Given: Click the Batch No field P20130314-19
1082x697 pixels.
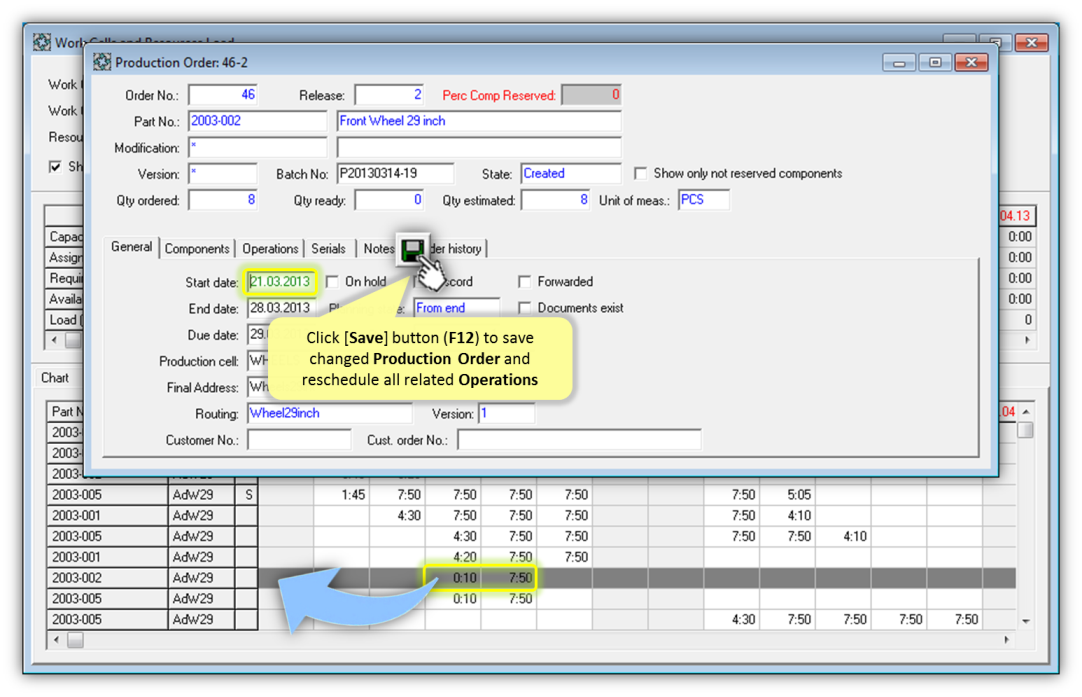Looking at the screenshot, I should (x=395, y=174).
